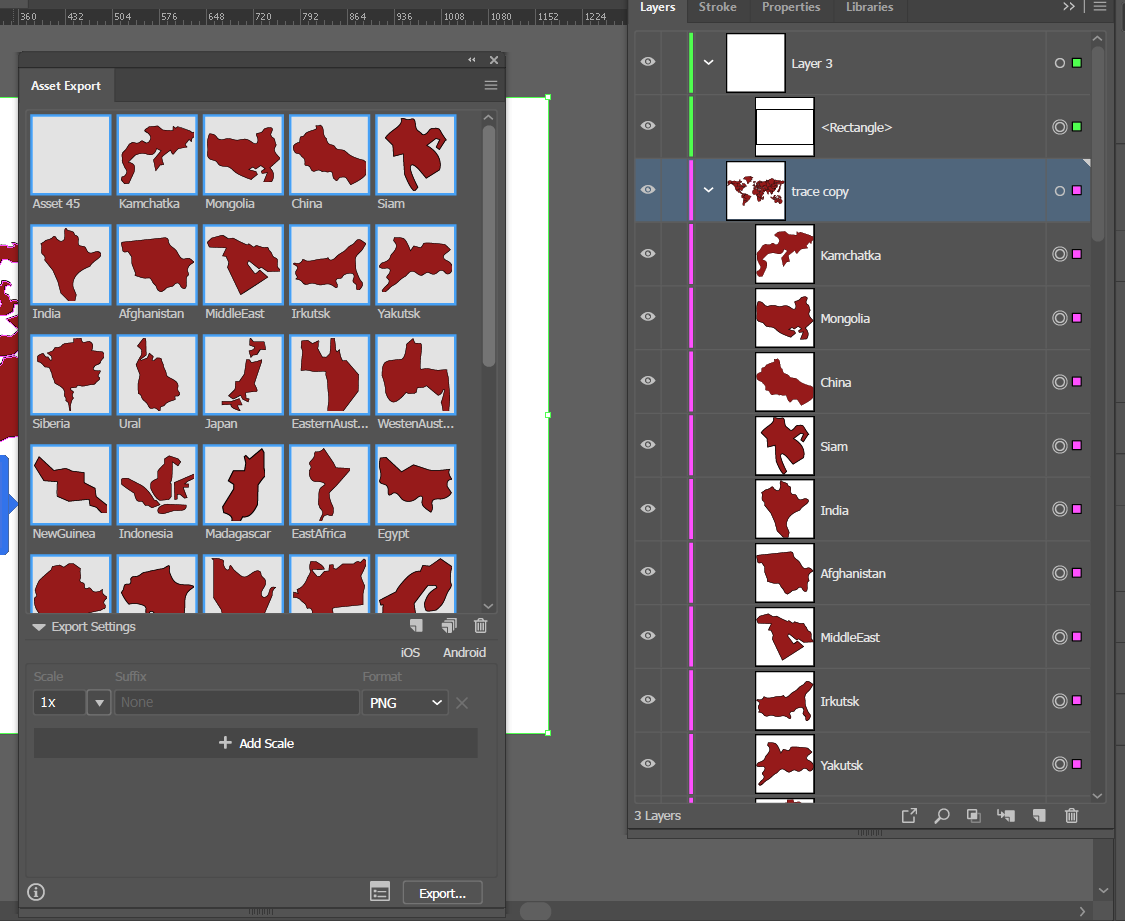
Task: Open Asset Export panel menu
Action: [491, 85]
